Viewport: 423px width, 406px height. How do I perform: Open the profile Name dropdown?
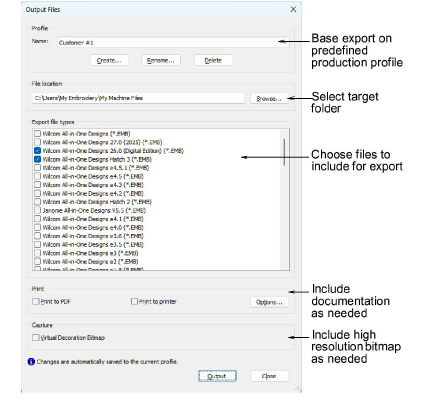(173, 42)
